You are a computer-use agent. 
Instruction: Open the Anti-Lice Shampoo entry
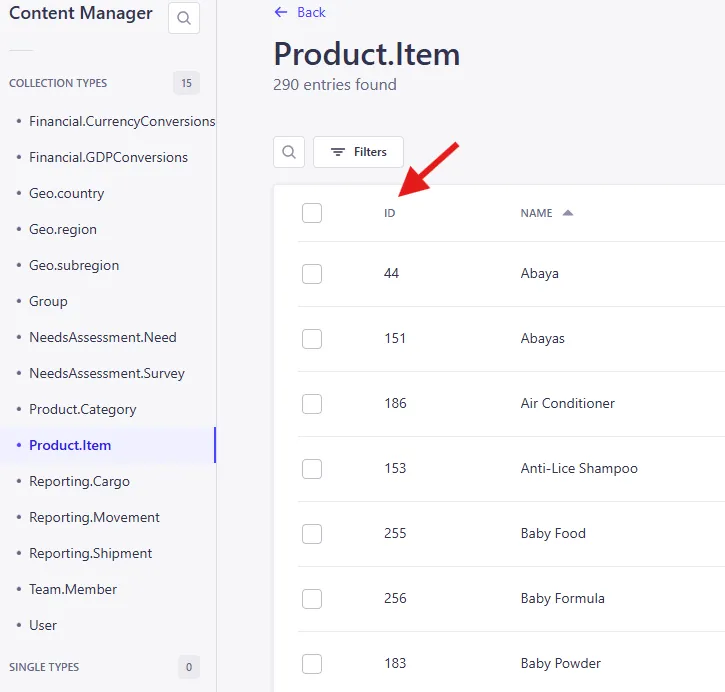pos(579,468)
